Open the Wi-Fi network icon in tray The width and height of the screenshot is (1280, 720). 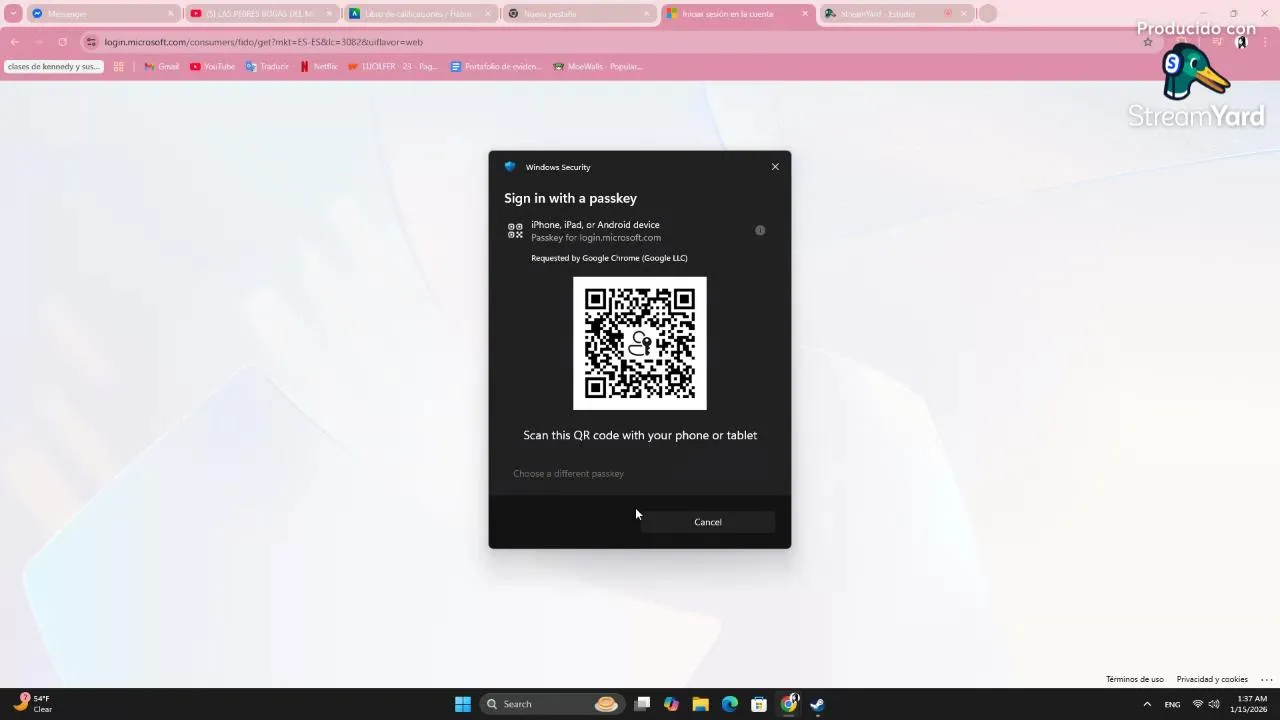1197,704
